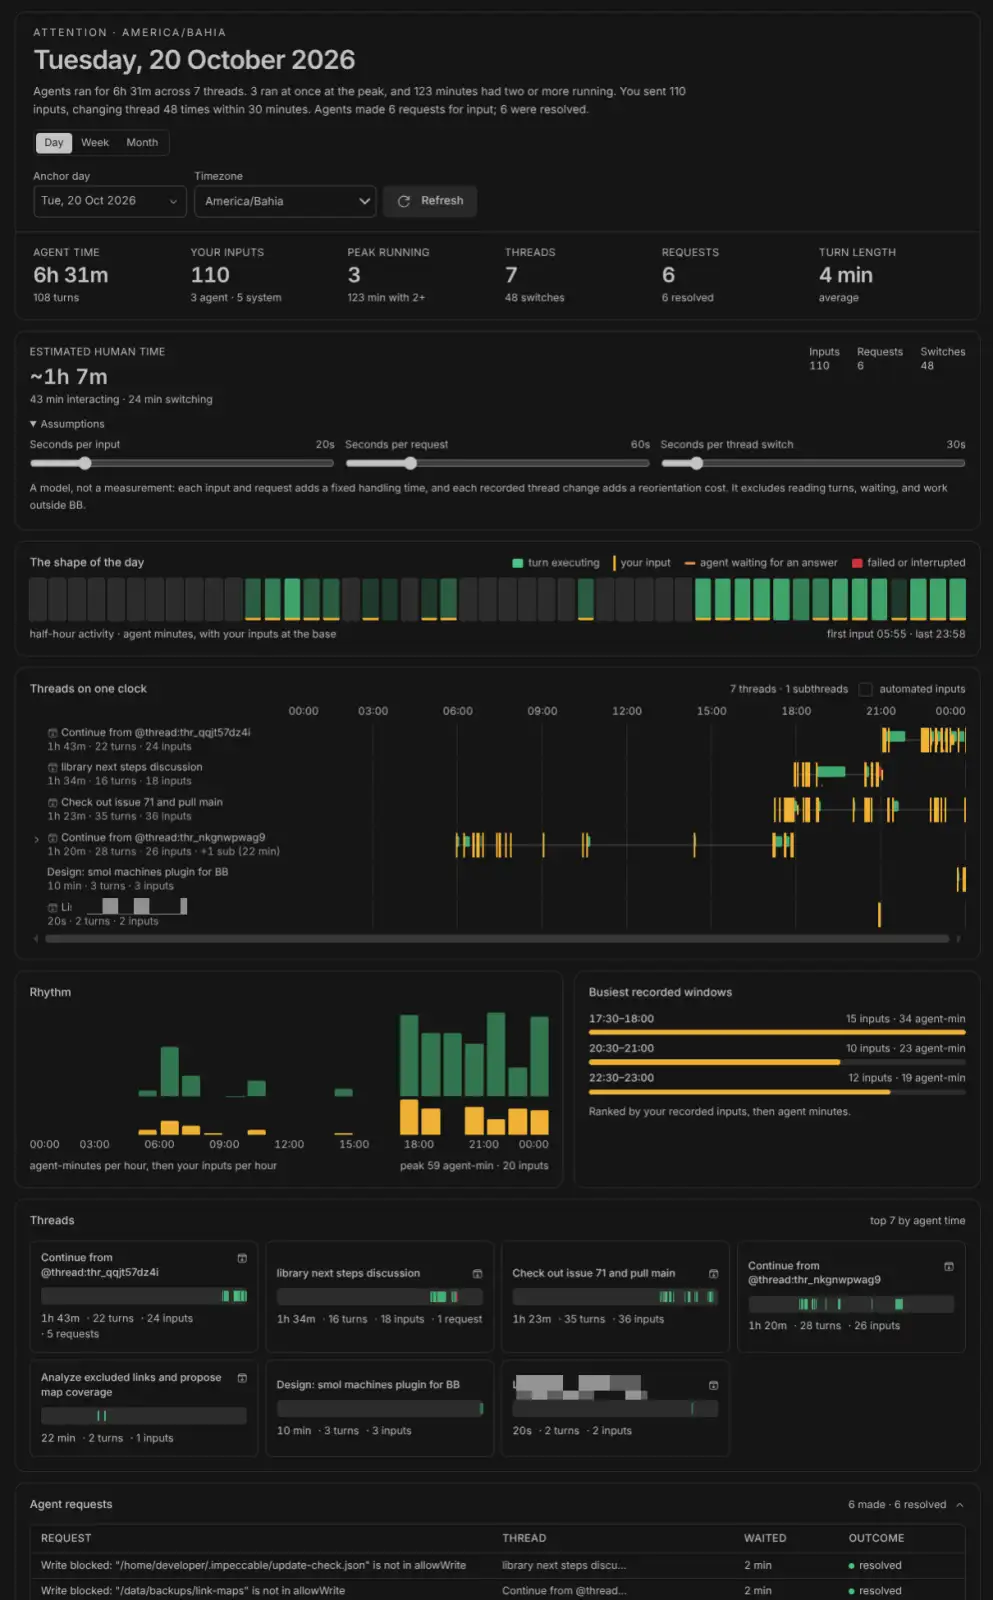Click icon on 'Analyze excluded links' card
The height and width of the screenshot is (1600, 993).
click(242, 1378)
